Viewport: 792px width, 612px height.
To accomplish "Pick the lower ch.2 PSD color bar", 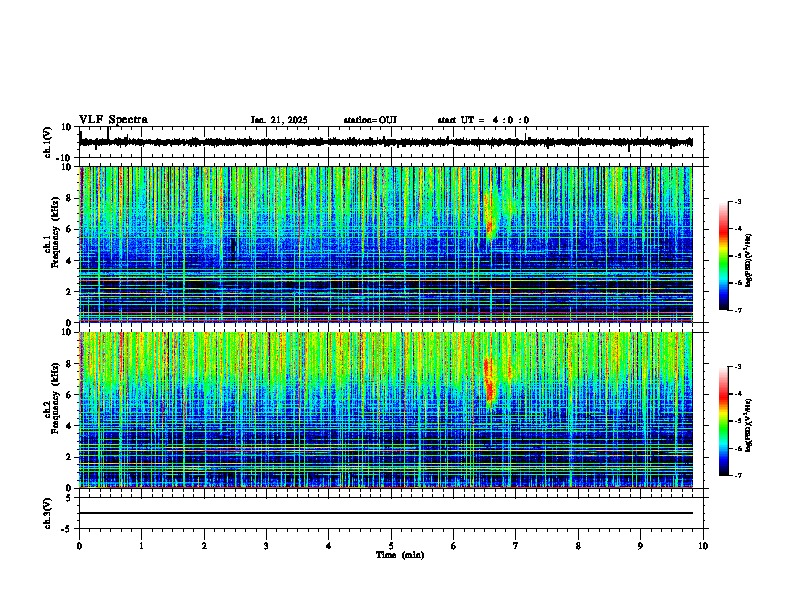I will [724, 421].
